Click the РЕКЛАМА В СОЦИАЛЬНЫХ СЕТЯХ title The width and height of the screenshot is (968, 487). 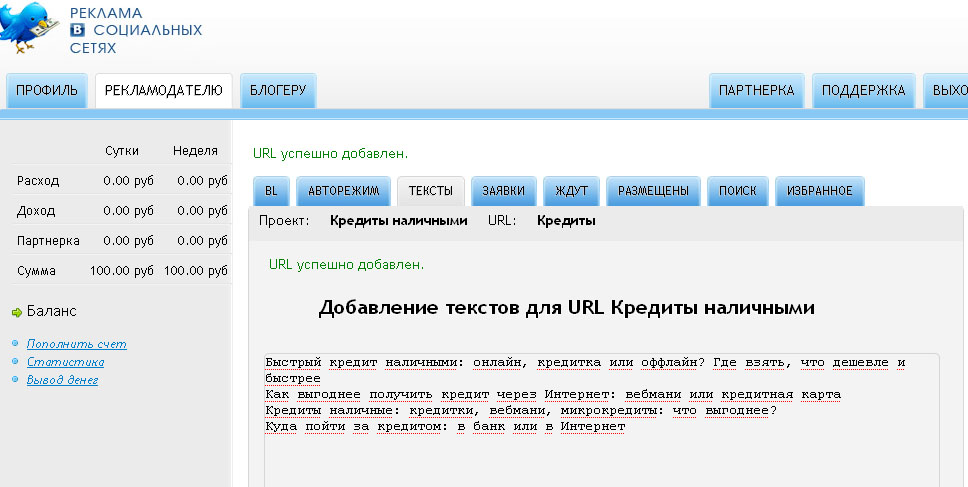(136, 30)
